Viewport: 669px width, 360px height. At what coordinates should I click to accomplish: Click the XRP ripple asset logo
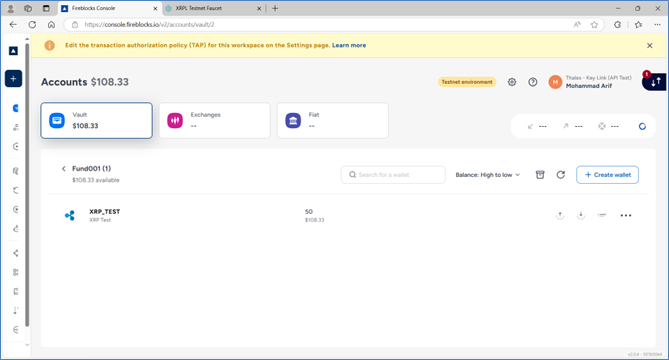[x=70, y=215]
